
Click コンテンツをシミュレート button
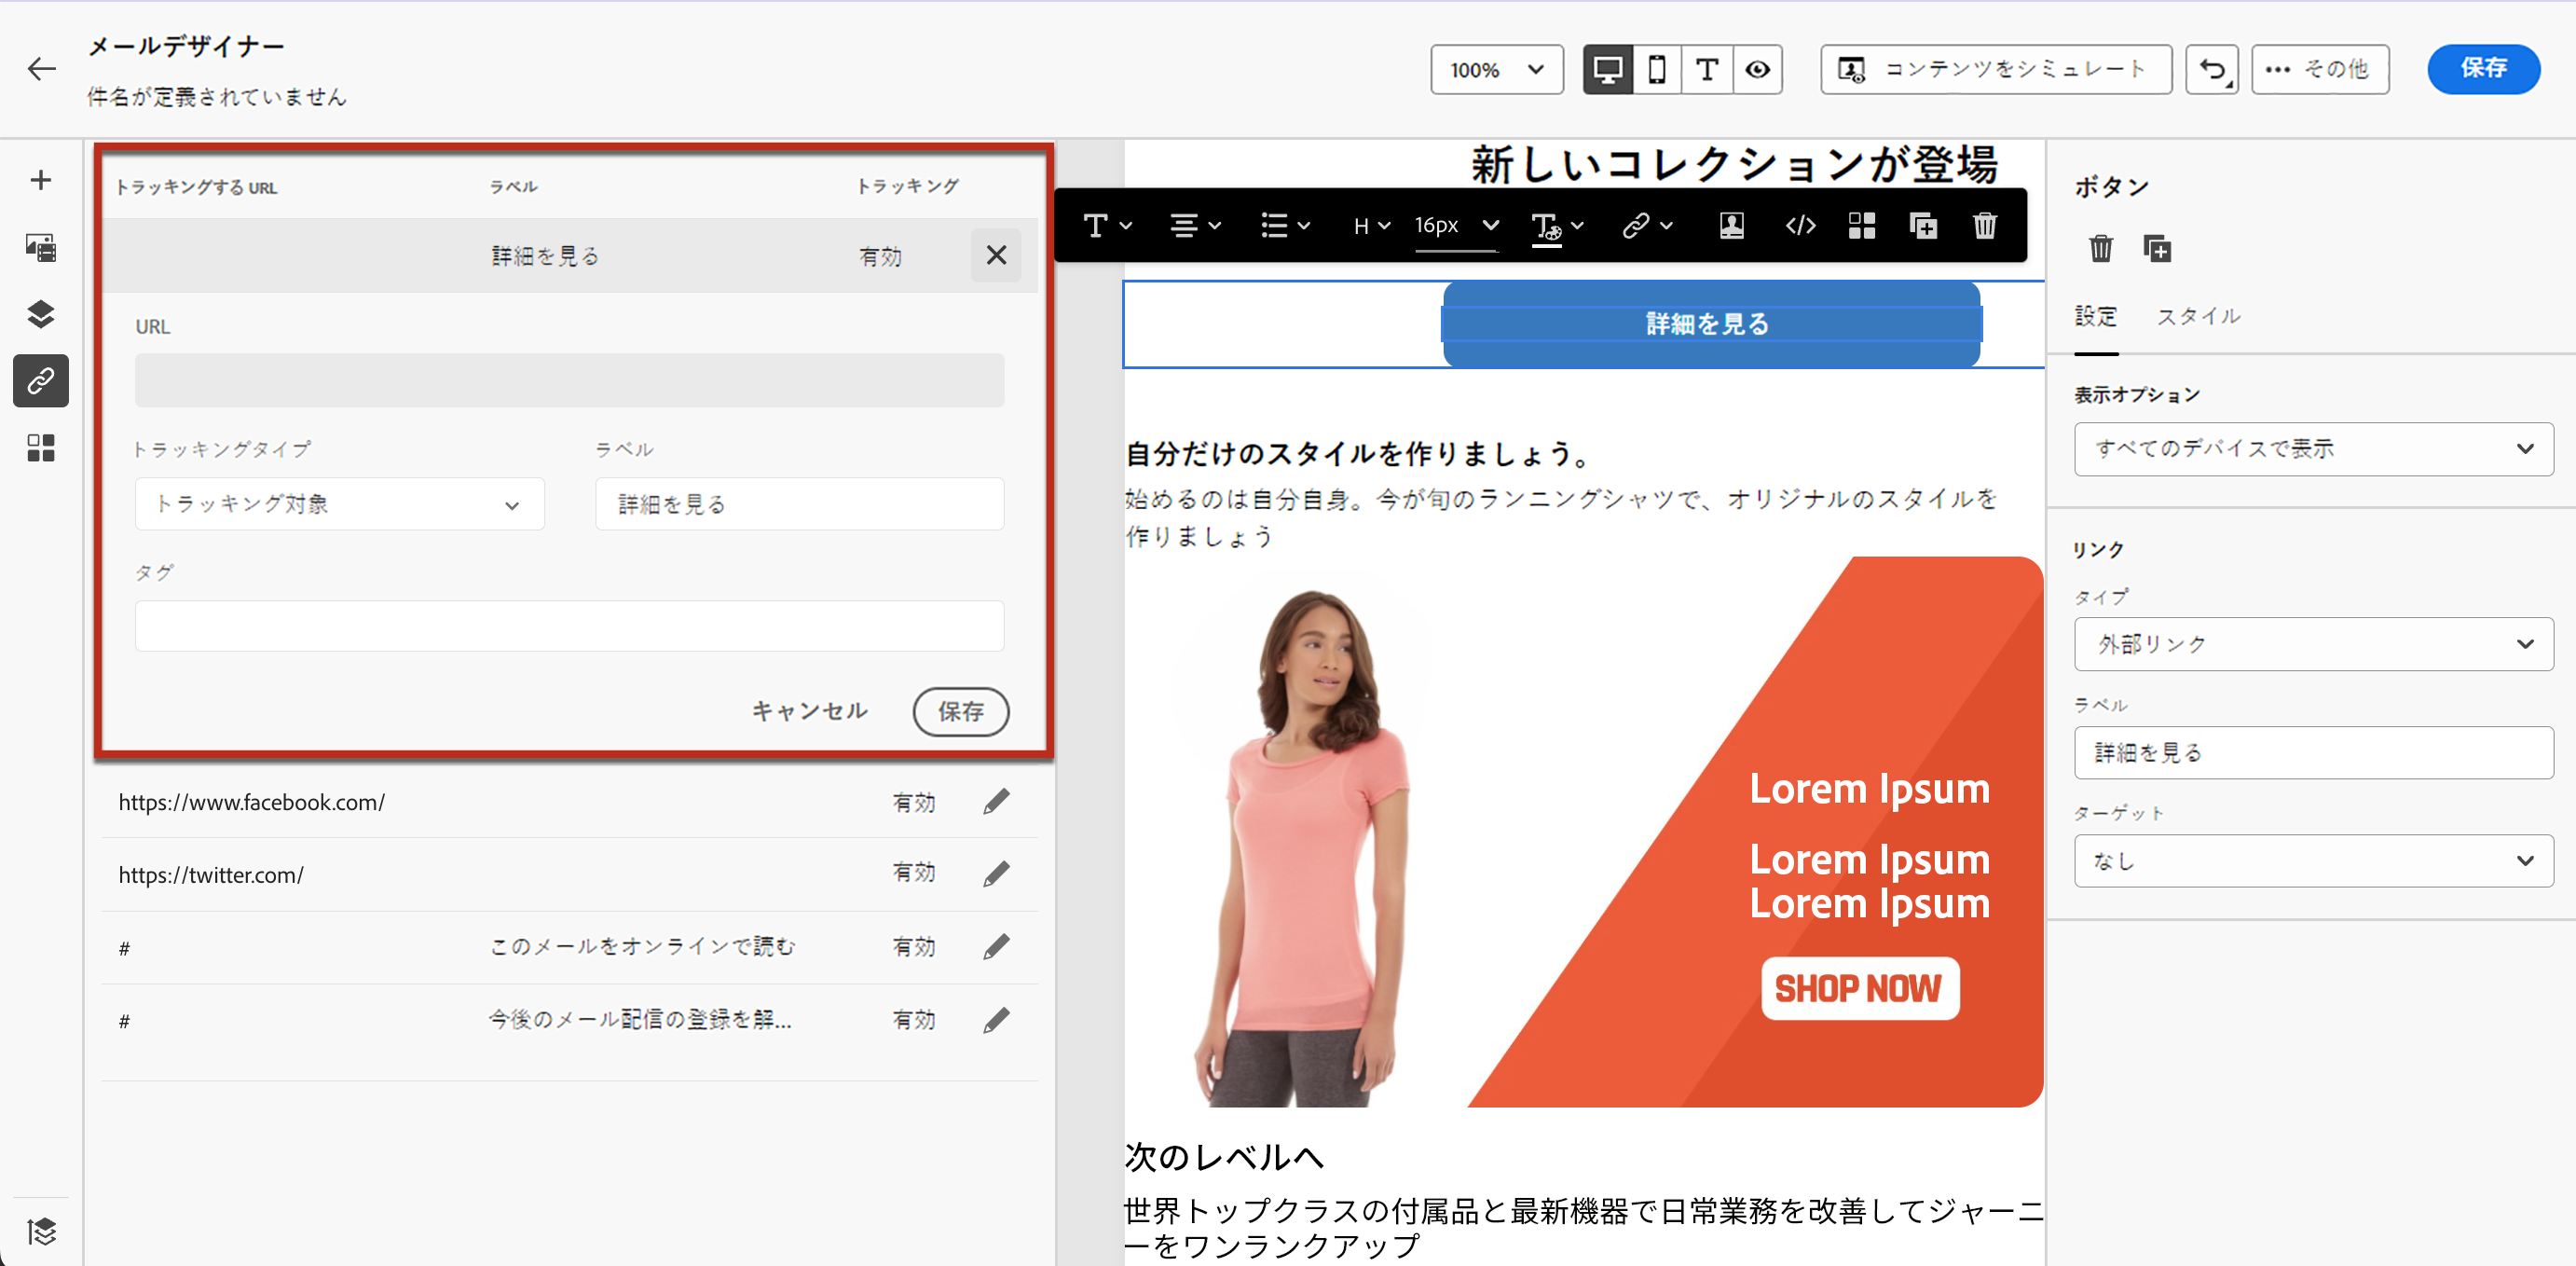click(x=1996, y=70)
